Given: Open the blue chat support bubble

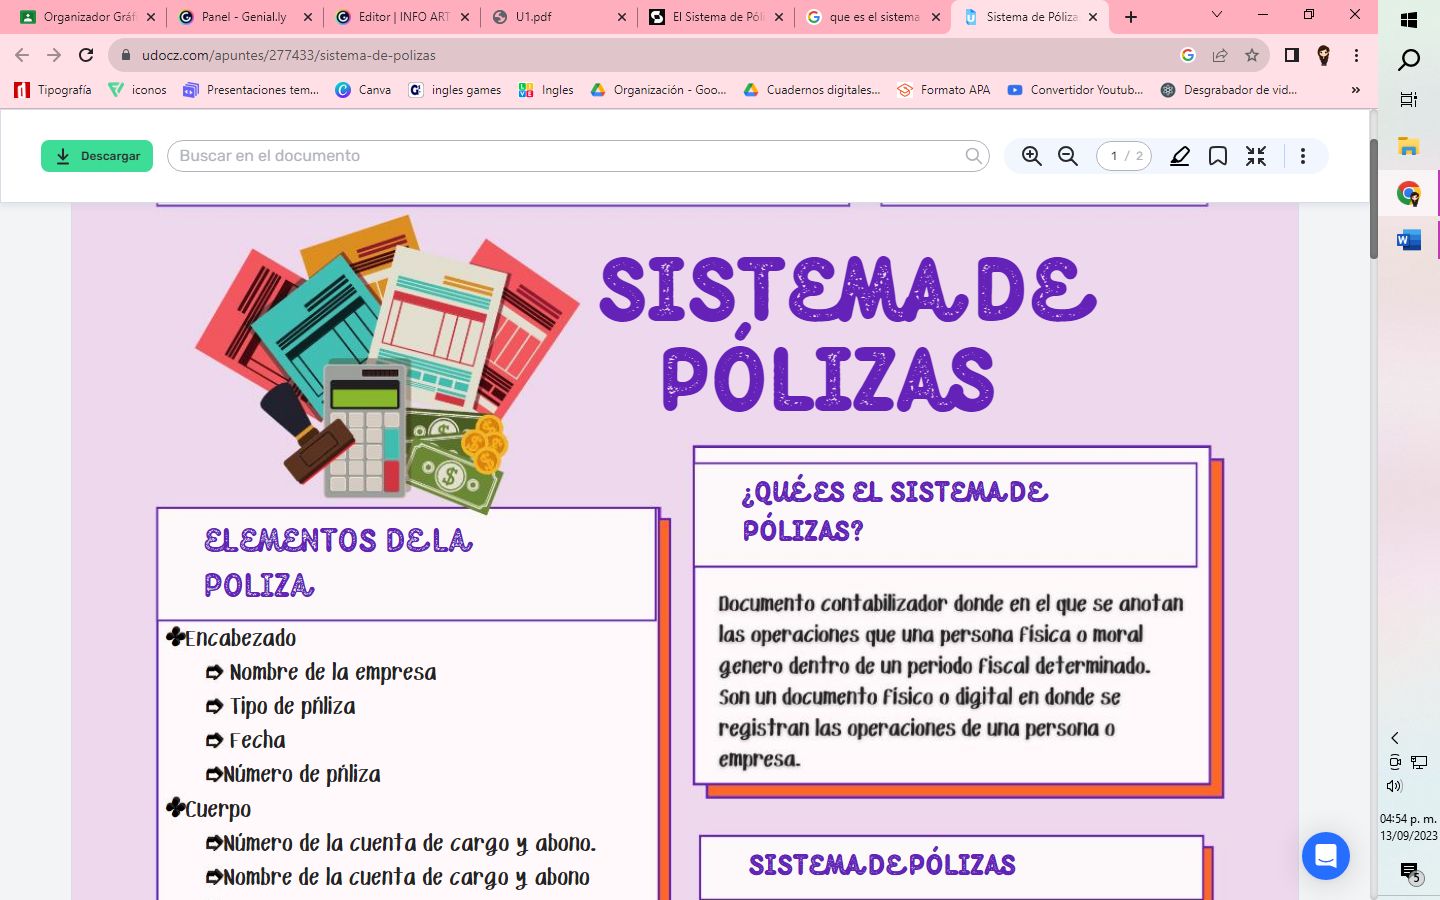Looking at the screenshot, I should [1326, 856].
